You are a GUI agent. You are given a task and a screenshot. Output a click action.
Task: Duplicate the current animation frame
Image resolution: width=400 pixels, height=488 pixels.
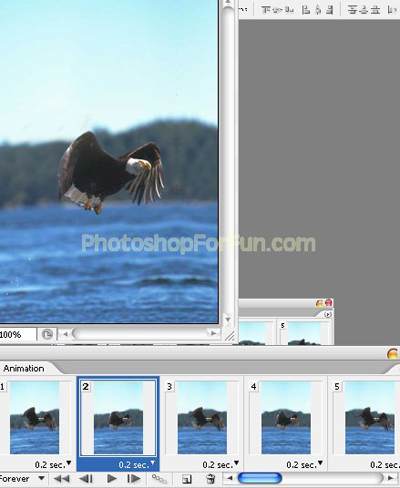[x=187, y=479]
